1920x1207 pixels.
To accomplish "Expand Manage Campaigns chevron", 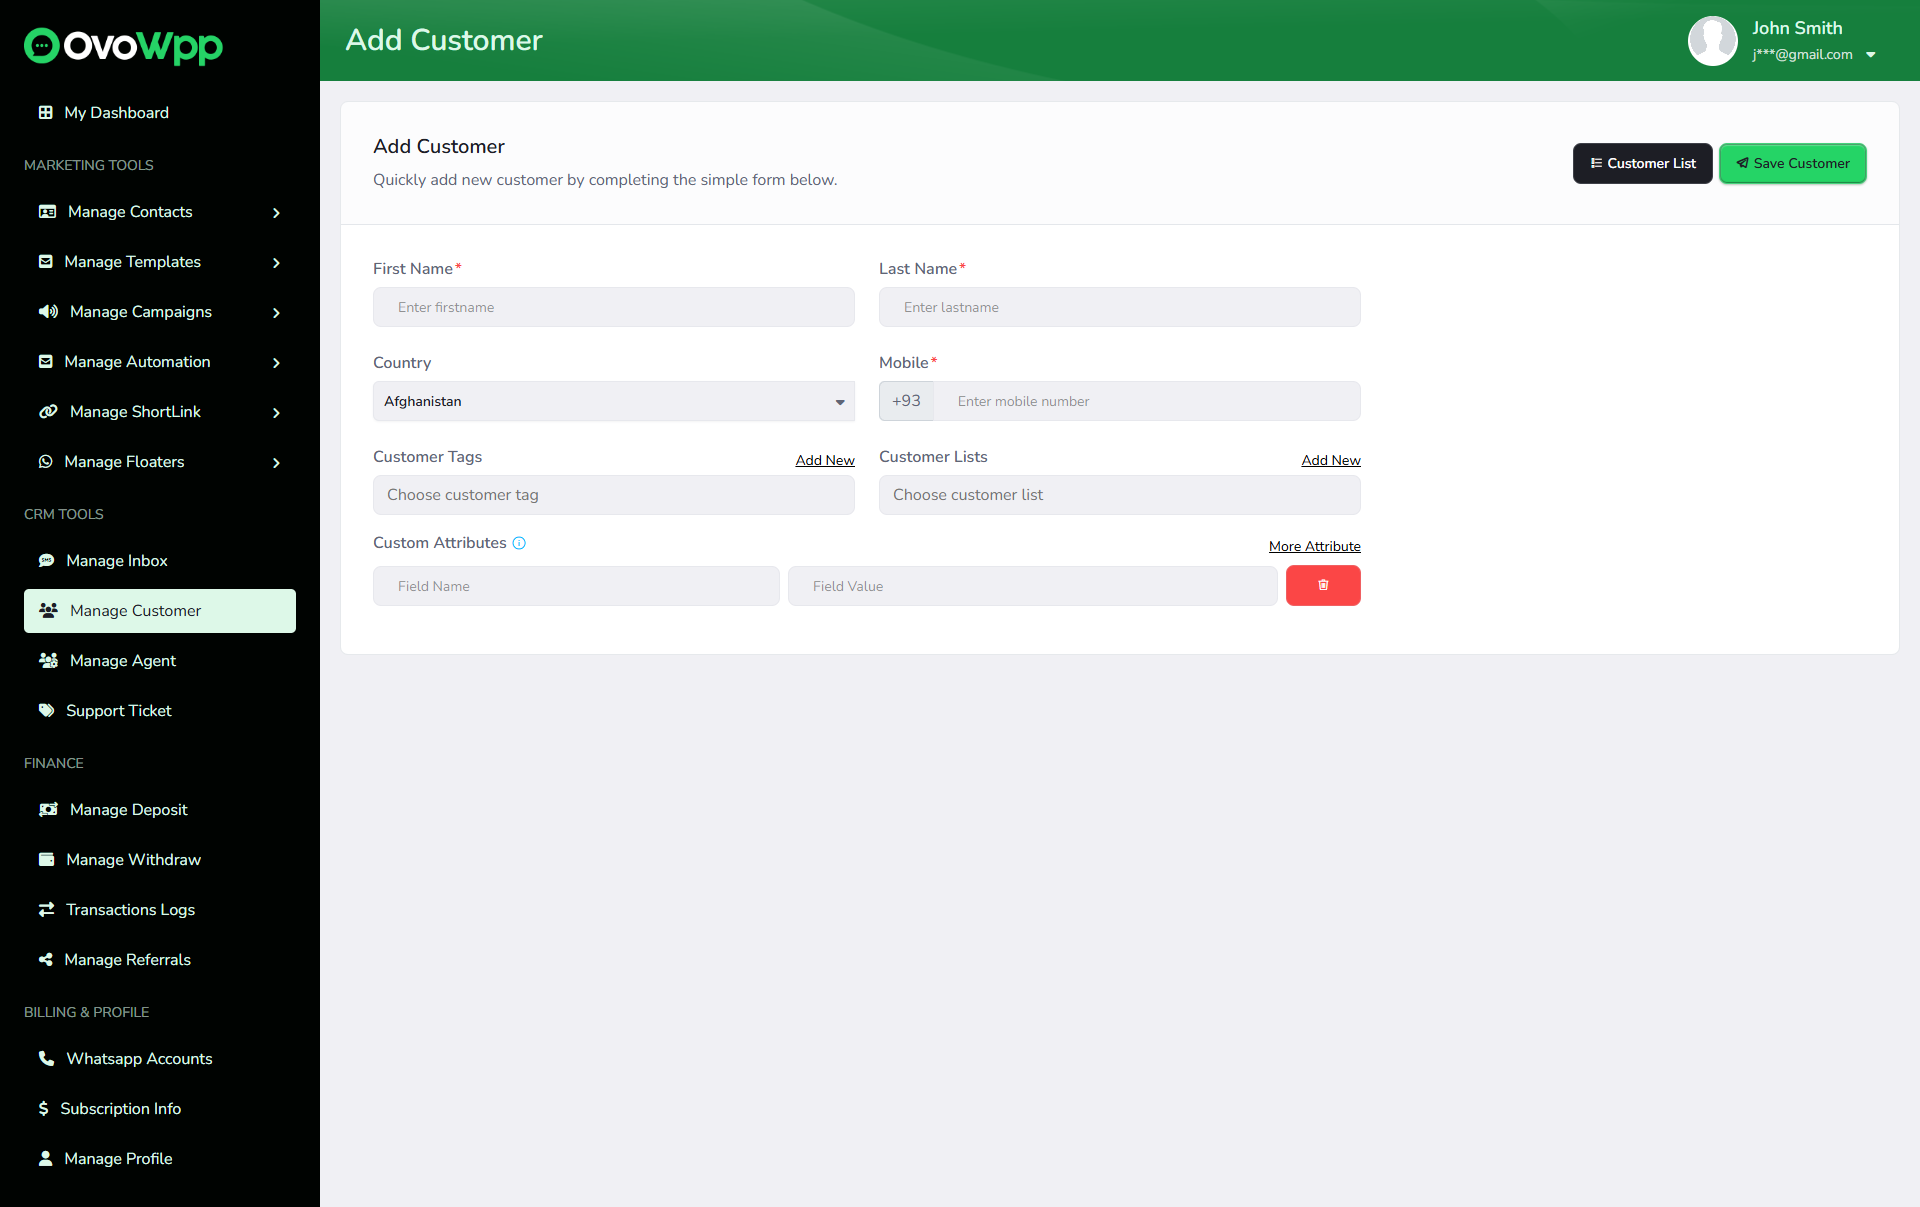I will click(x=276, y=313).
